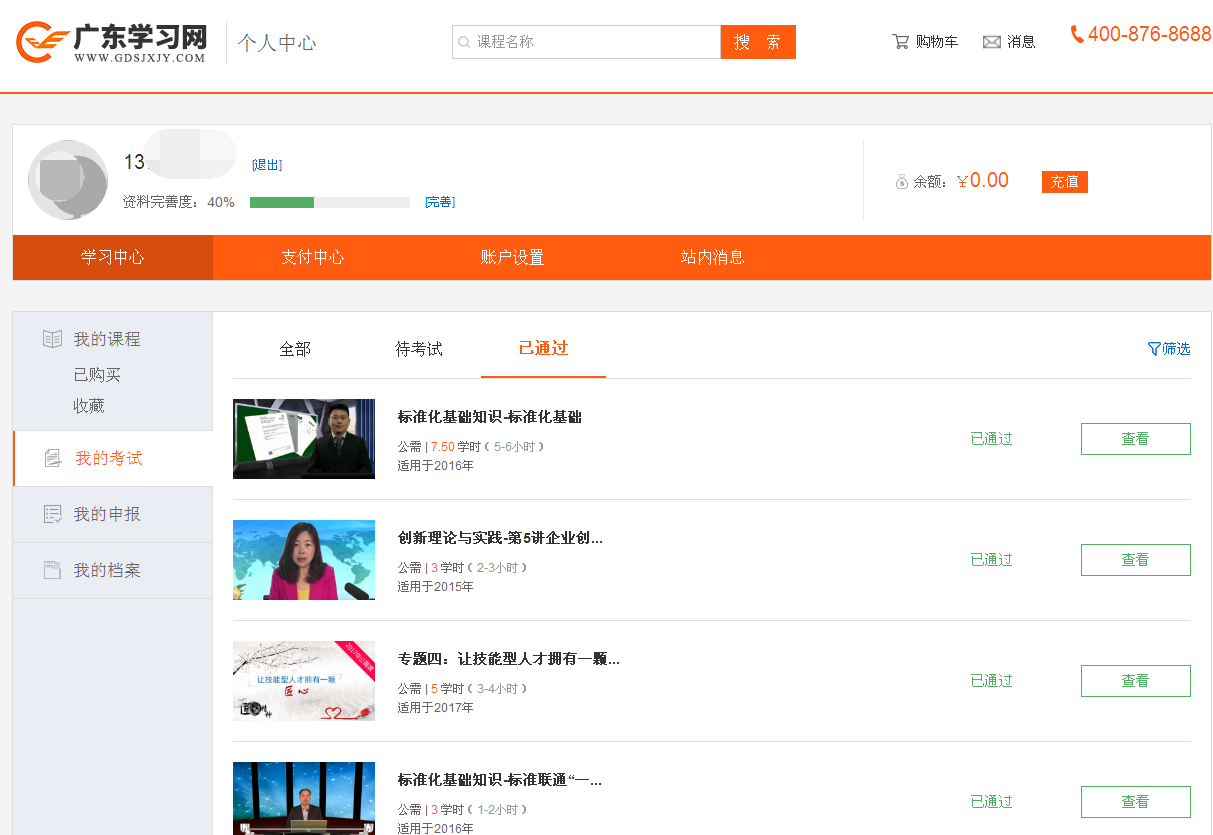This screenshot has height=835, width=1213.
Task: Click the 广东学习网 logo icon
Action: [x=42, y=42]
